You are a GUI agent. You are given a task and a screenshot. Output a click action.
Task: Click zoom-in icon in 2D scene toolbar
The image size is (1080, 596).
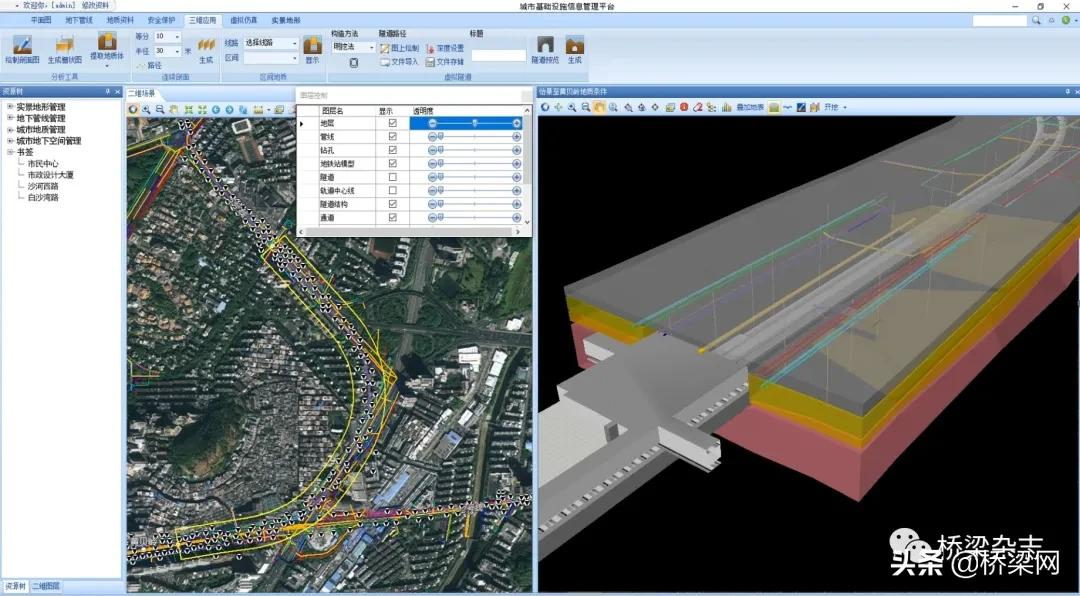click(x=147, y=109)
